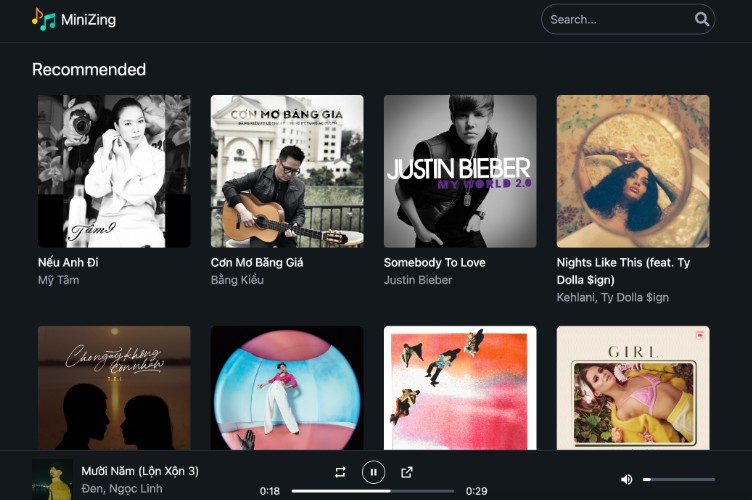Select the Justin Bieber My World 2.0 cover
This screenshot has width=752, height=500.
click(x=460, y=171)
